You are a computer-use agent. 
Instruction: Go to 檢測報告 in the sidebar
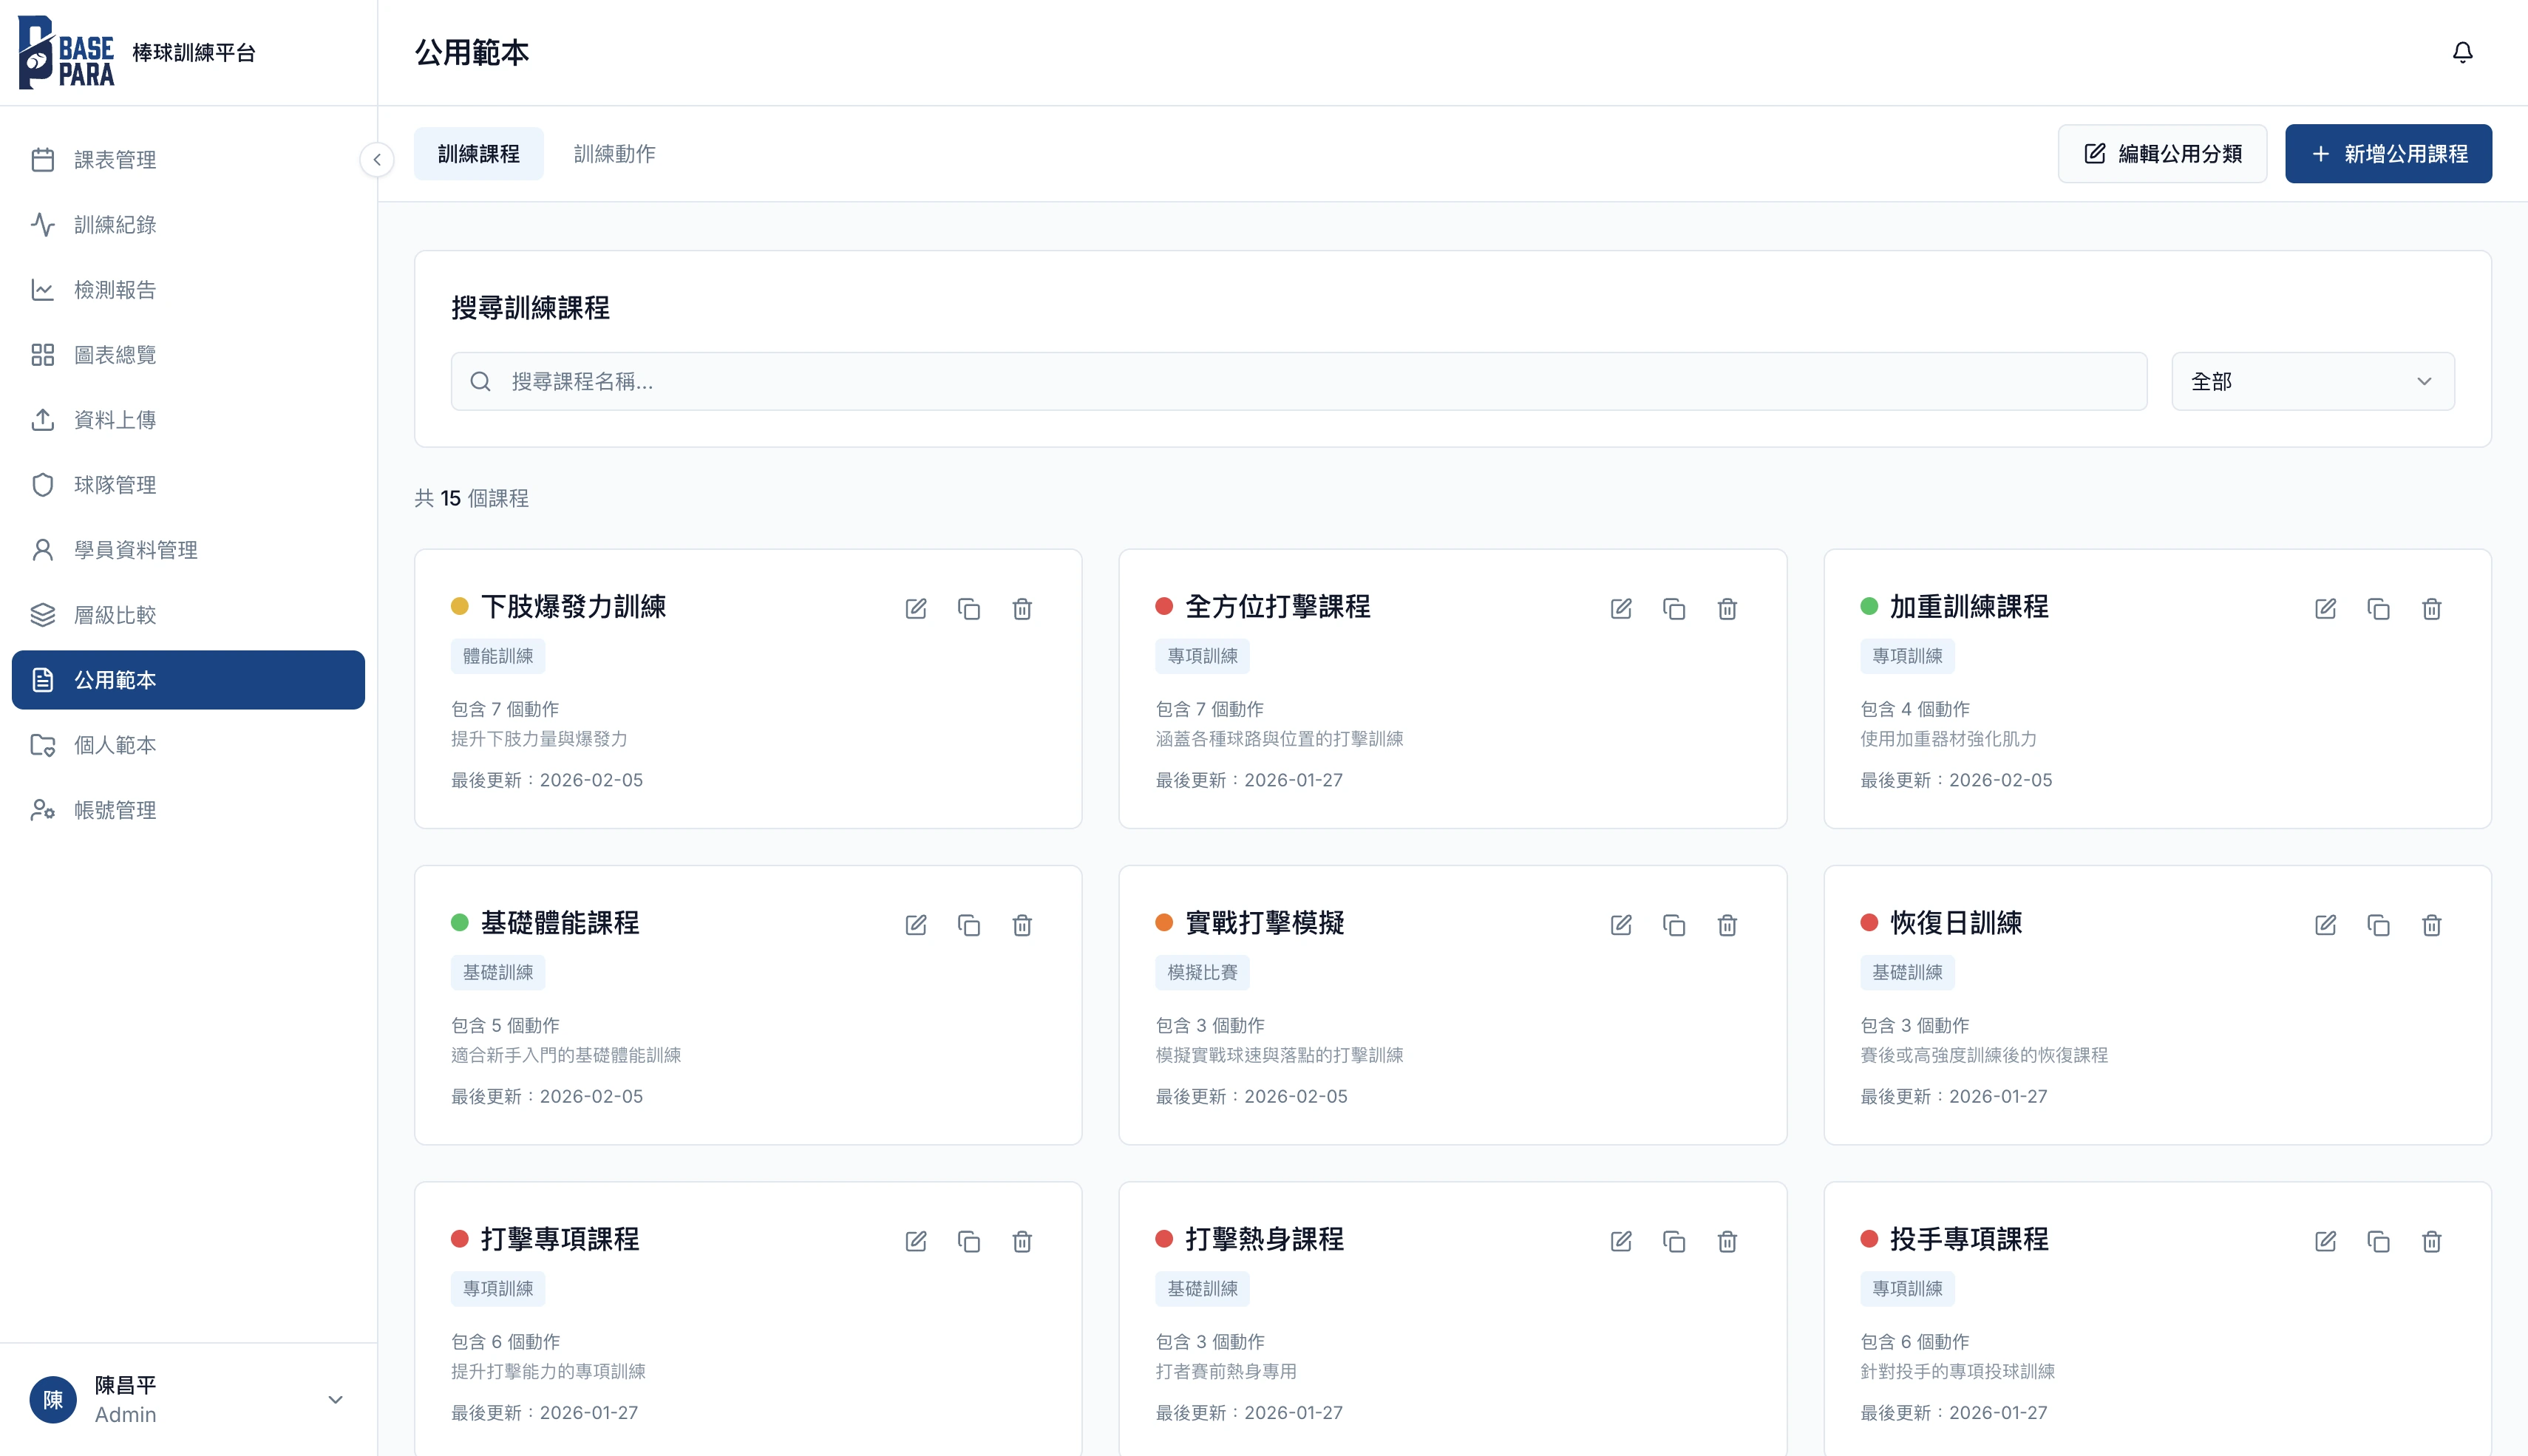coord(188,290)
